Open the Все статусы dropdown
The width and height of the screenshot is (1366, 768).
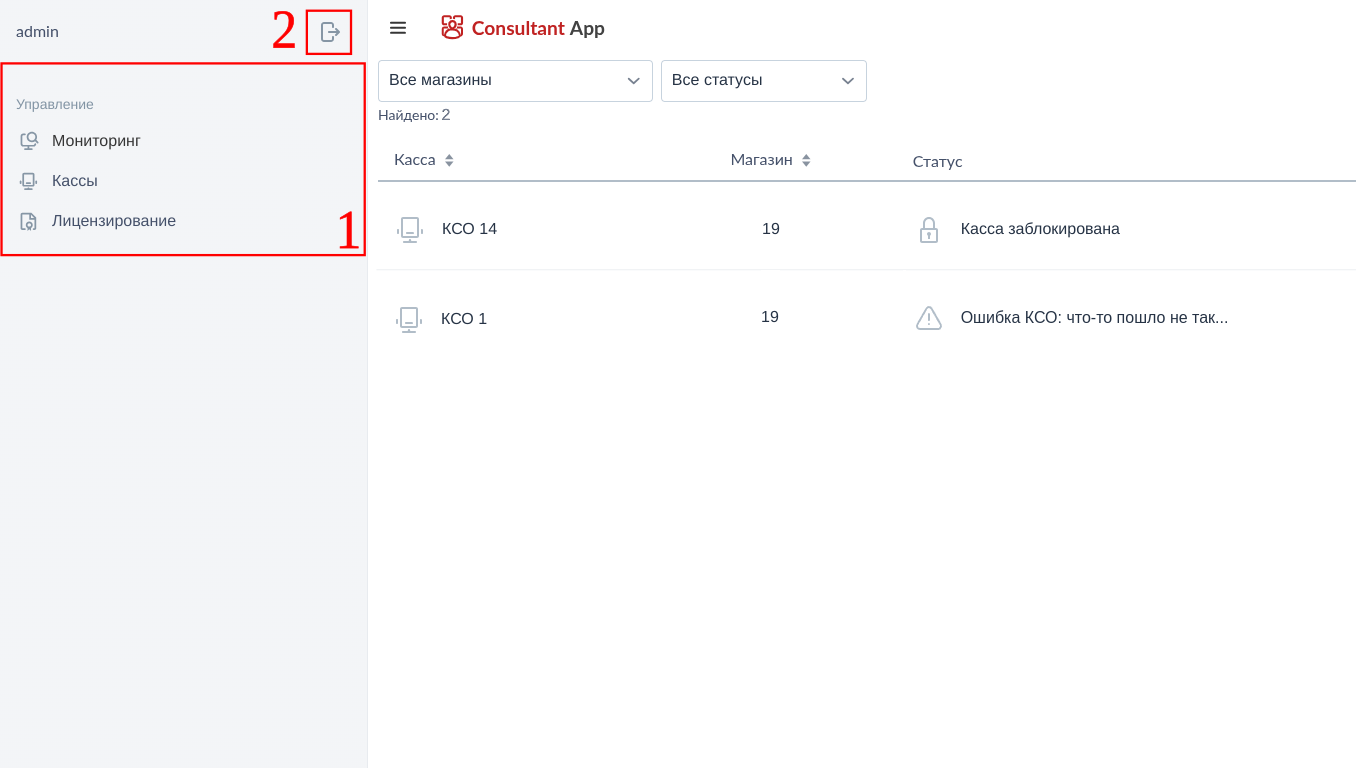[x=763, y=81]
